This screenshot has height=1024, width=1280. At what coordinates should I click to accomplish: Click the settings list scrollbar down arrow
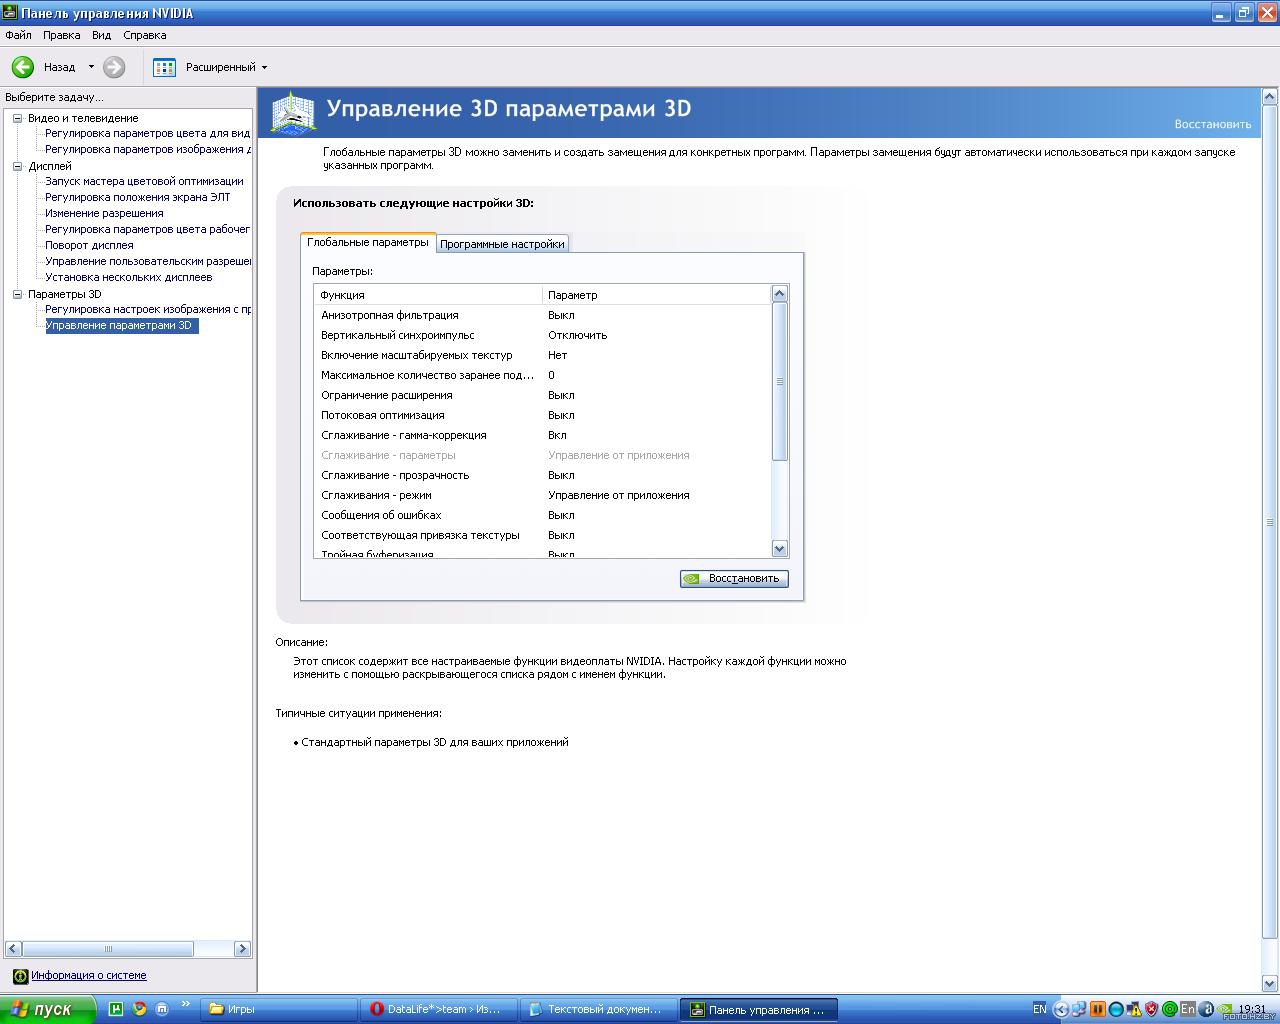780,549
